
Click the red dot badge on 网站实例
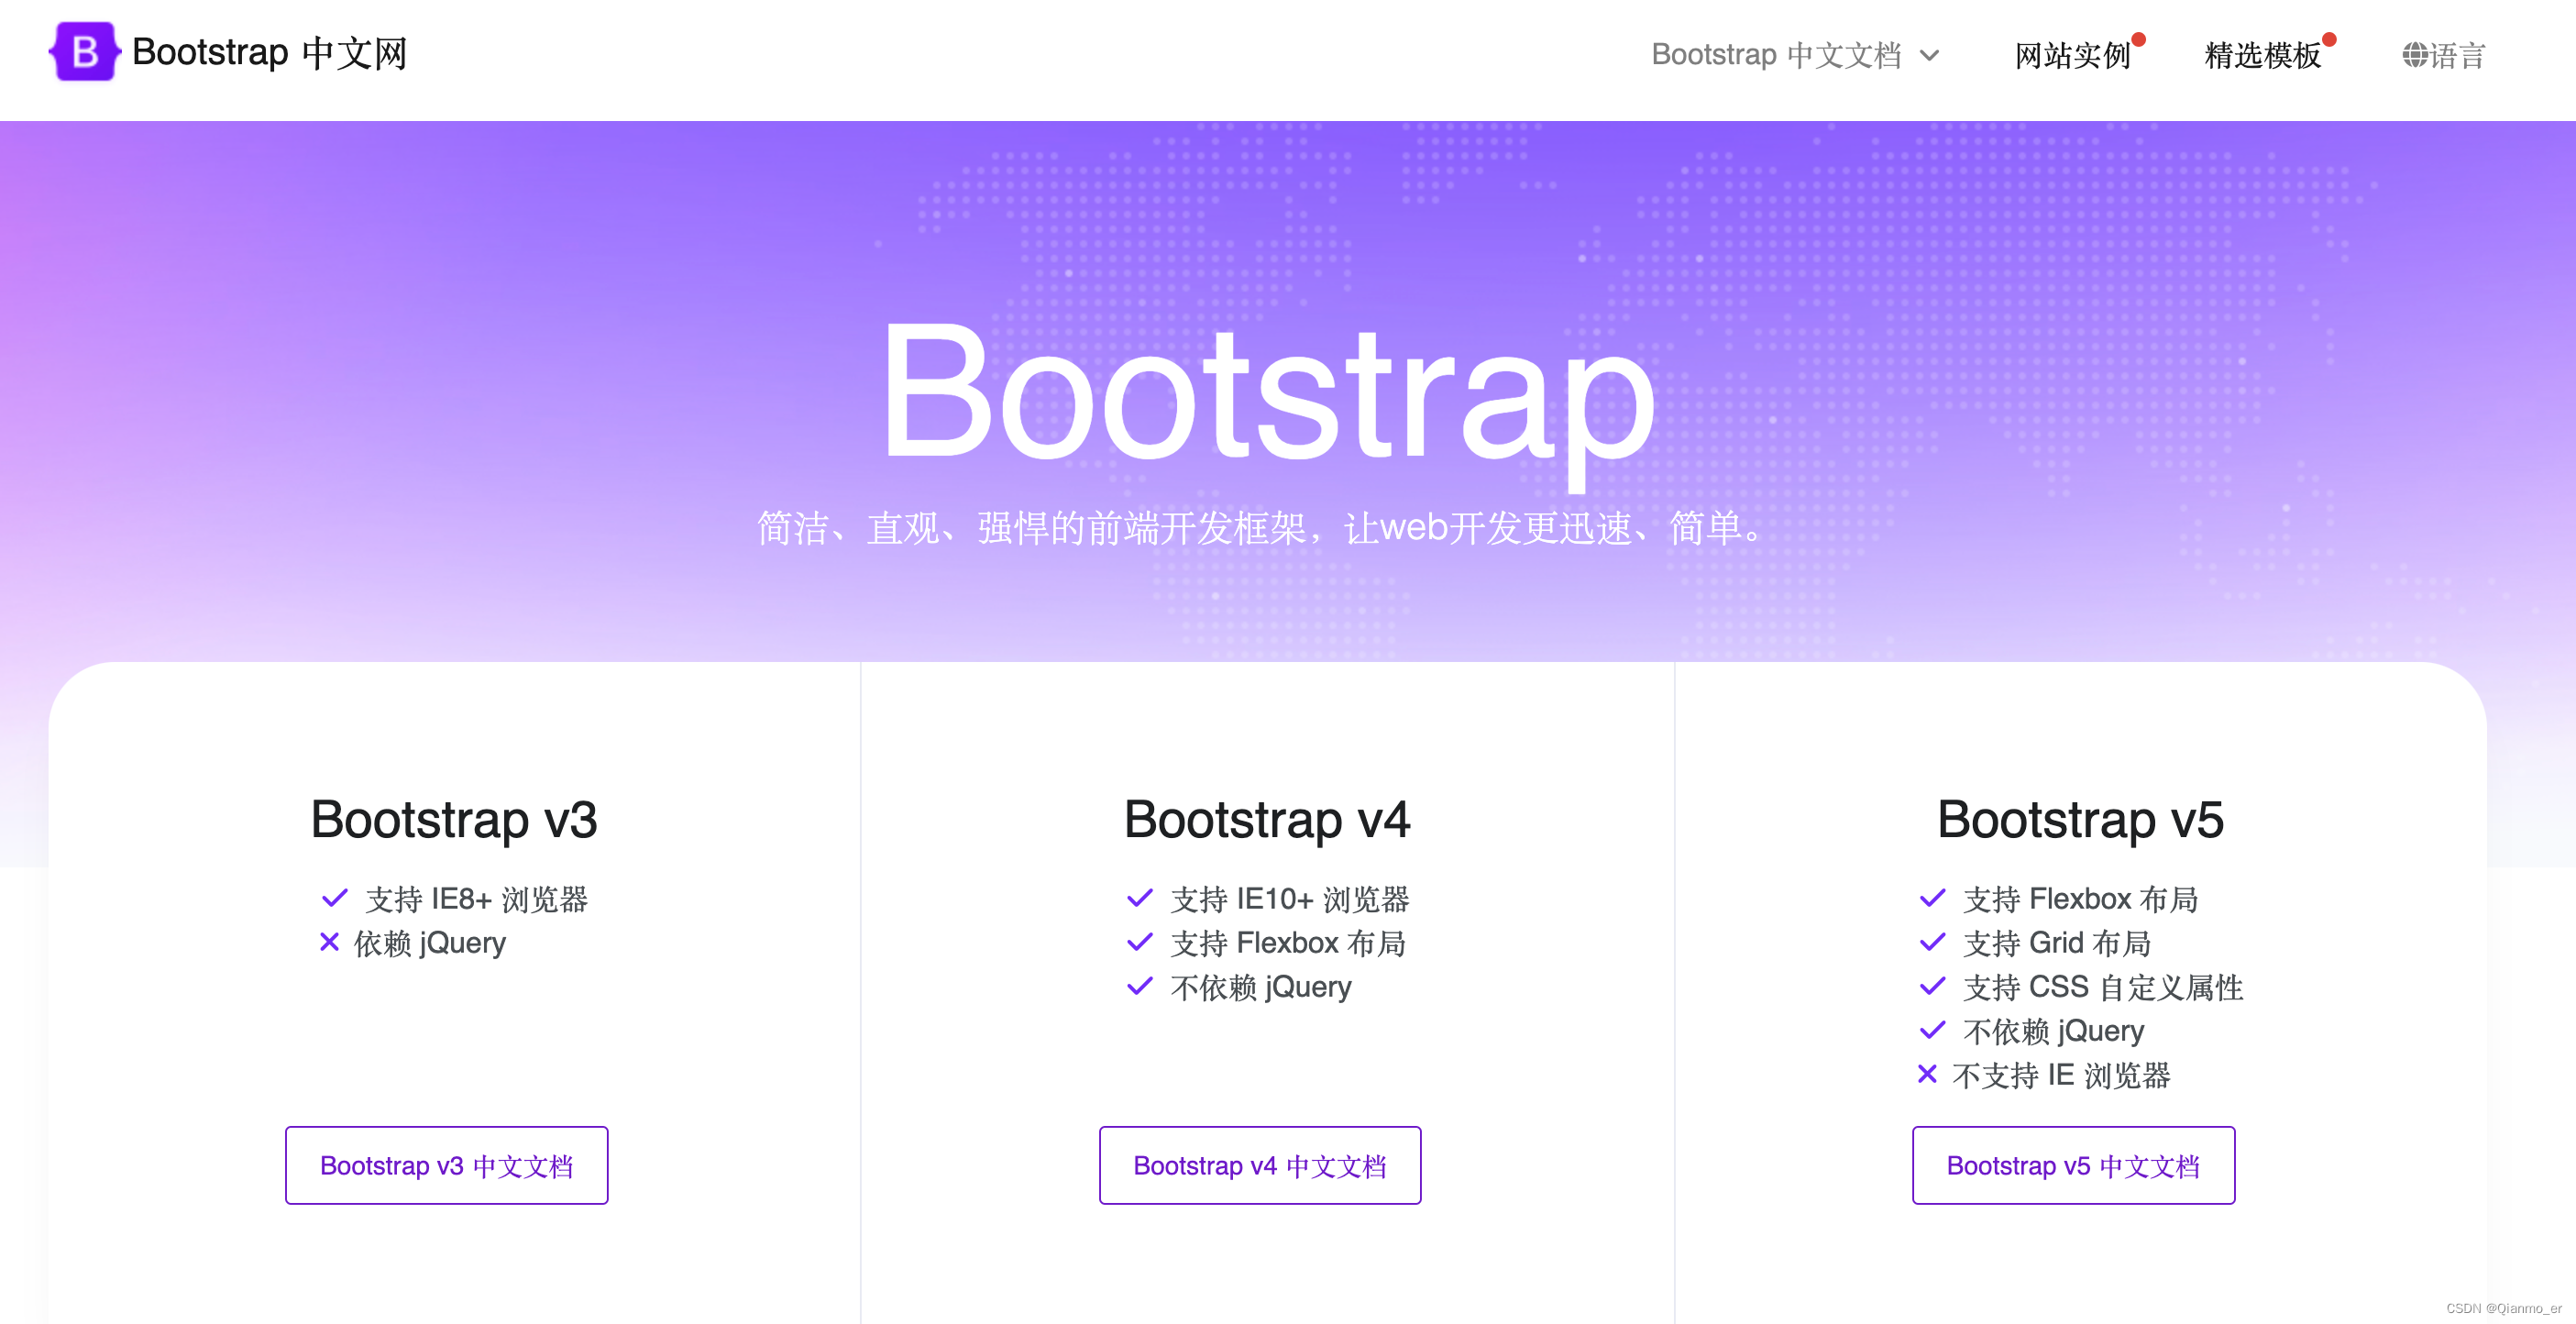point(2139,40)
